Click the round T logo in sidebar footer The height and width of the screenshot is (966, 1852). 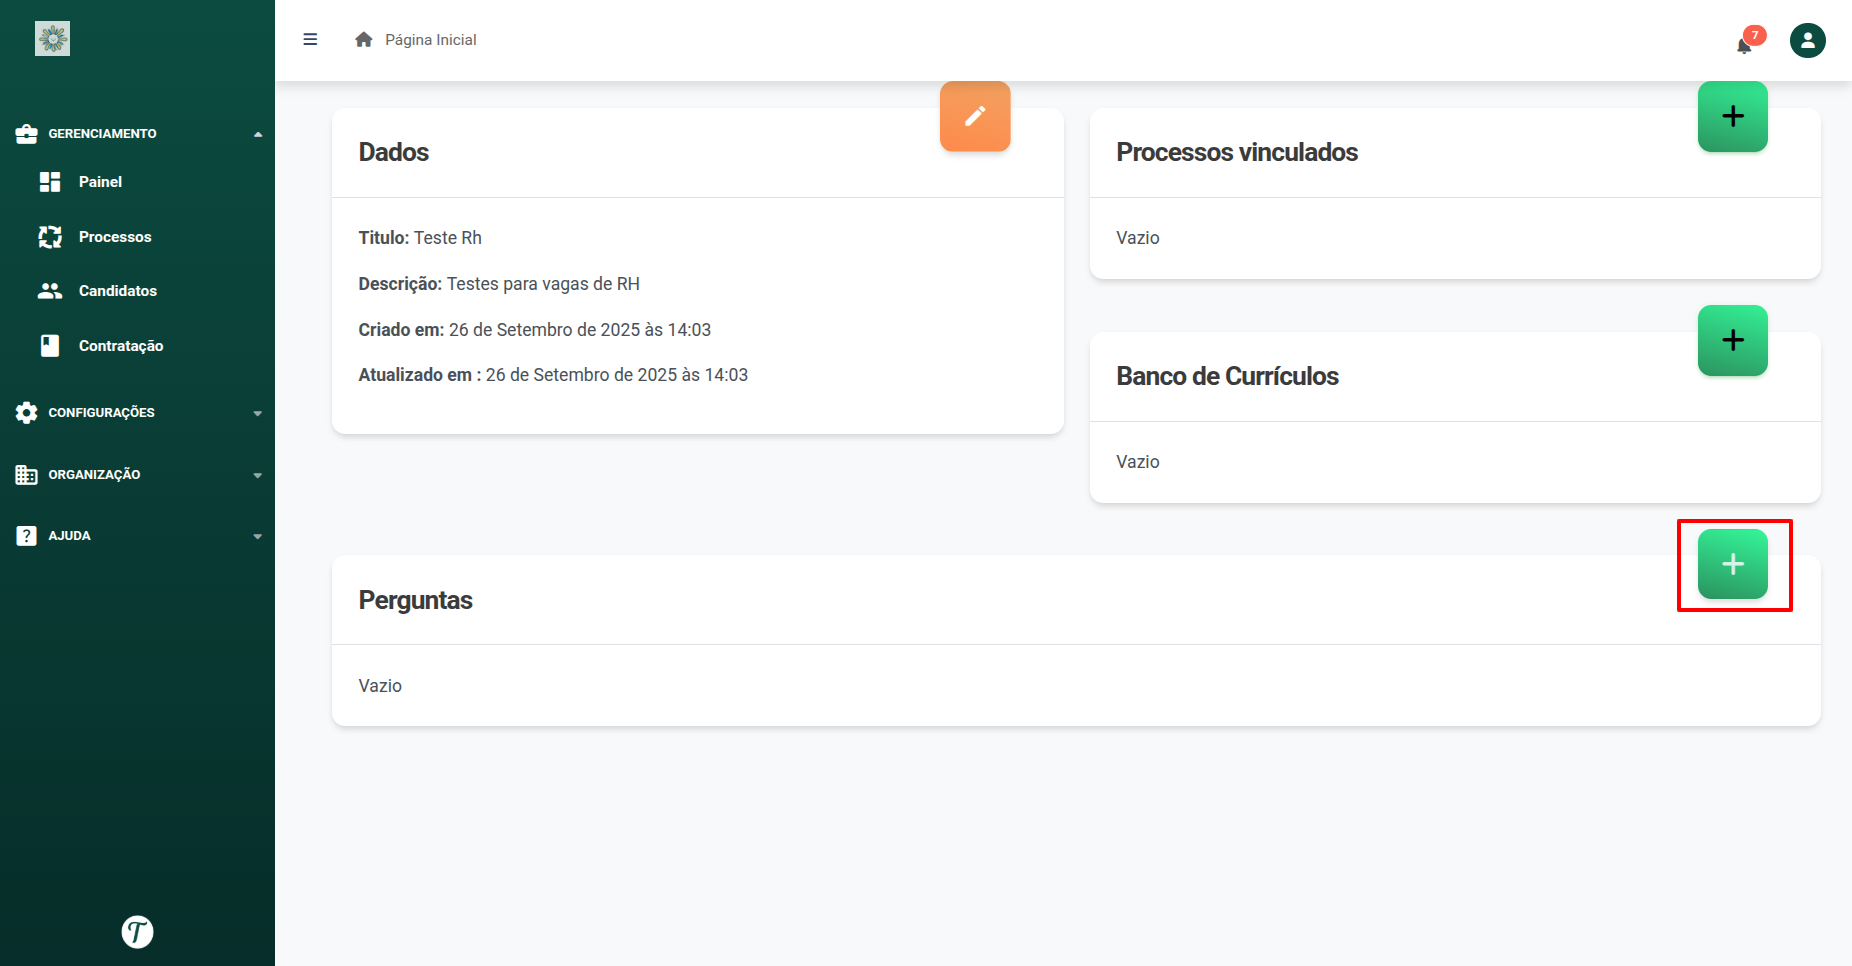point(137,931)
